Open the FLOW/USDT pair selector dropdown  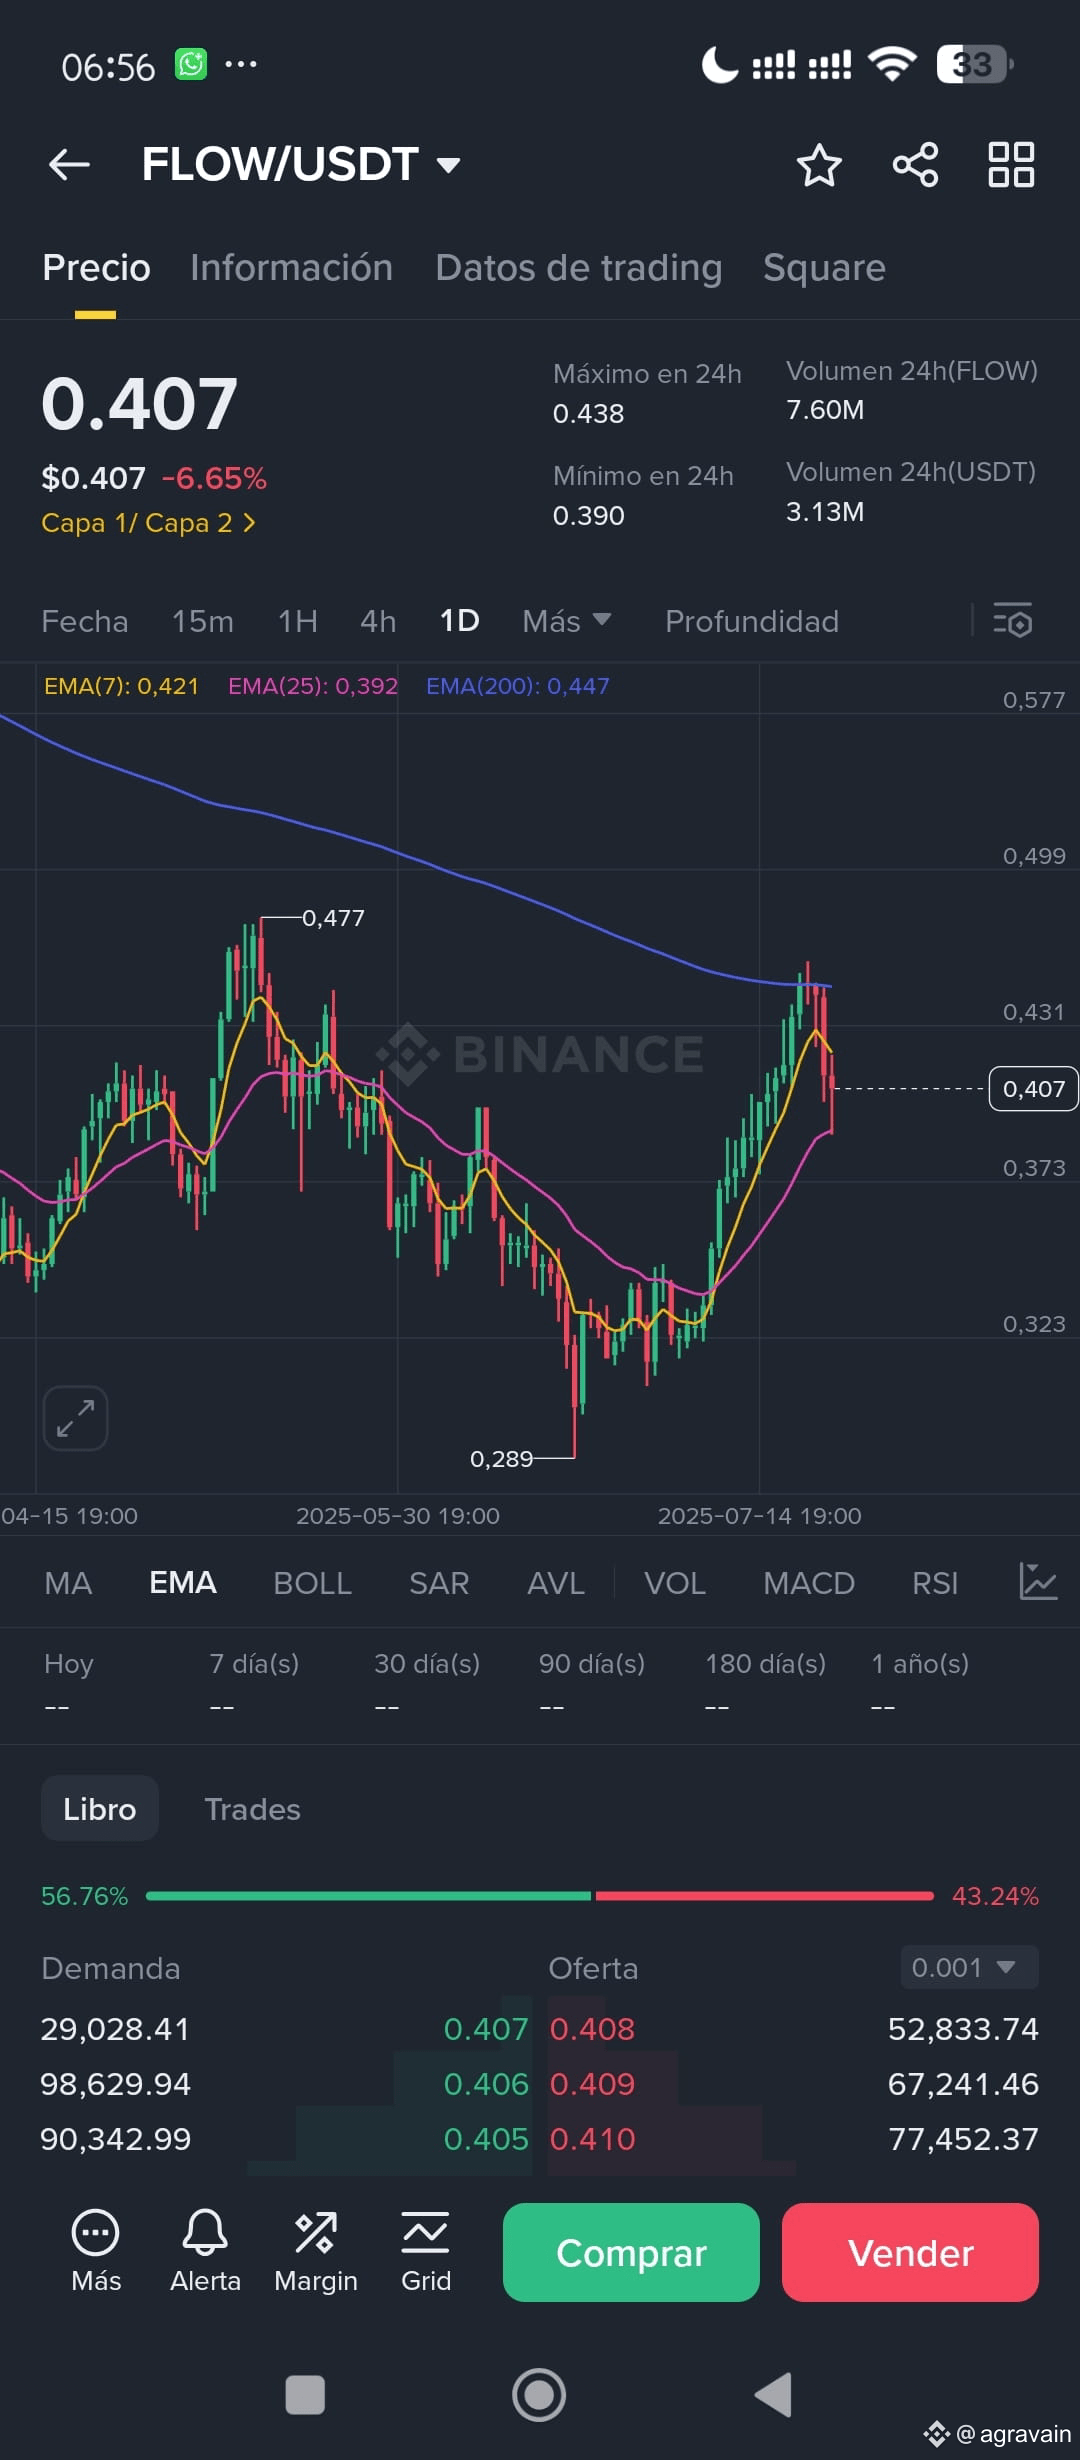point(301,165)
